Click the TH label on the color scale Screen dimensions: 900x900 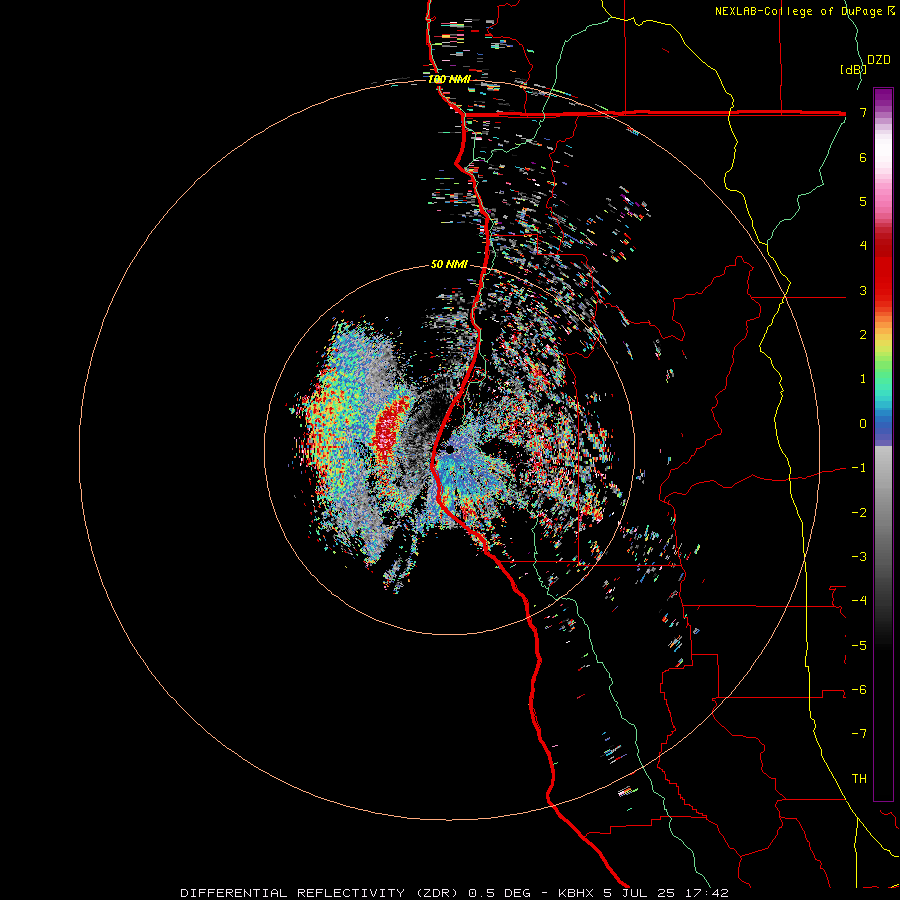point(859,779)
